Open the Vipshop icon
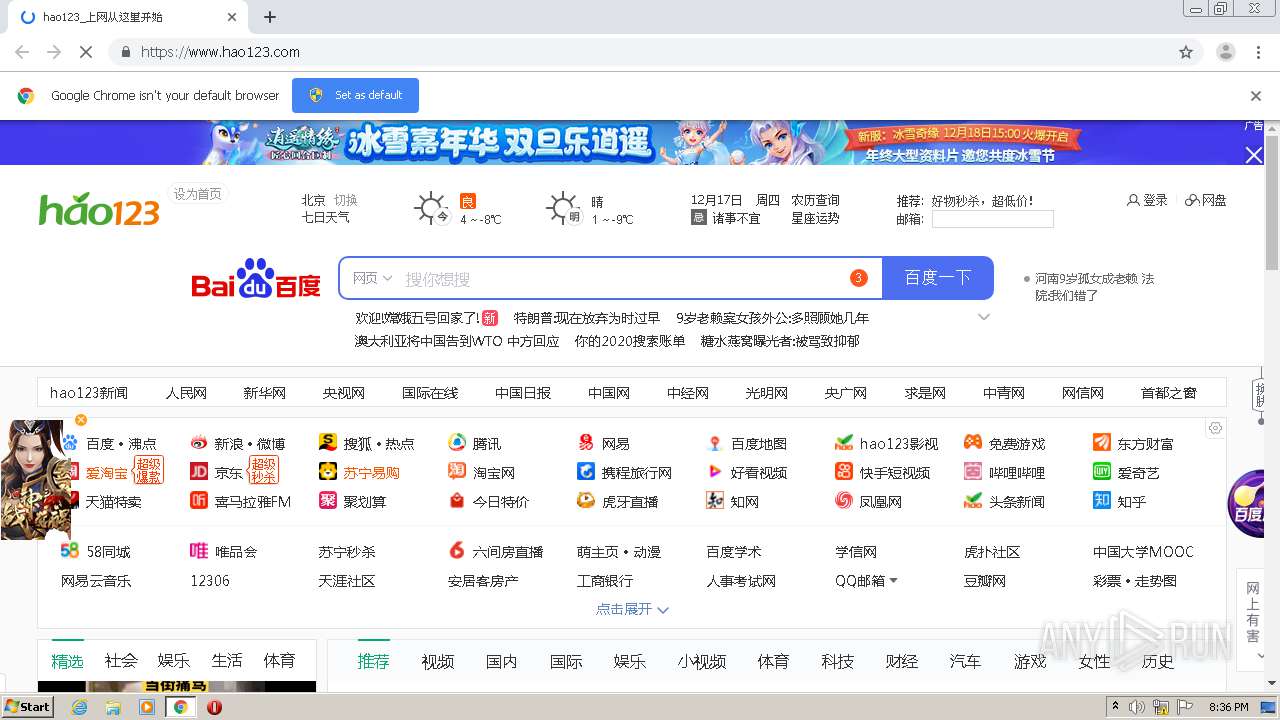 [x=199, y=551]
